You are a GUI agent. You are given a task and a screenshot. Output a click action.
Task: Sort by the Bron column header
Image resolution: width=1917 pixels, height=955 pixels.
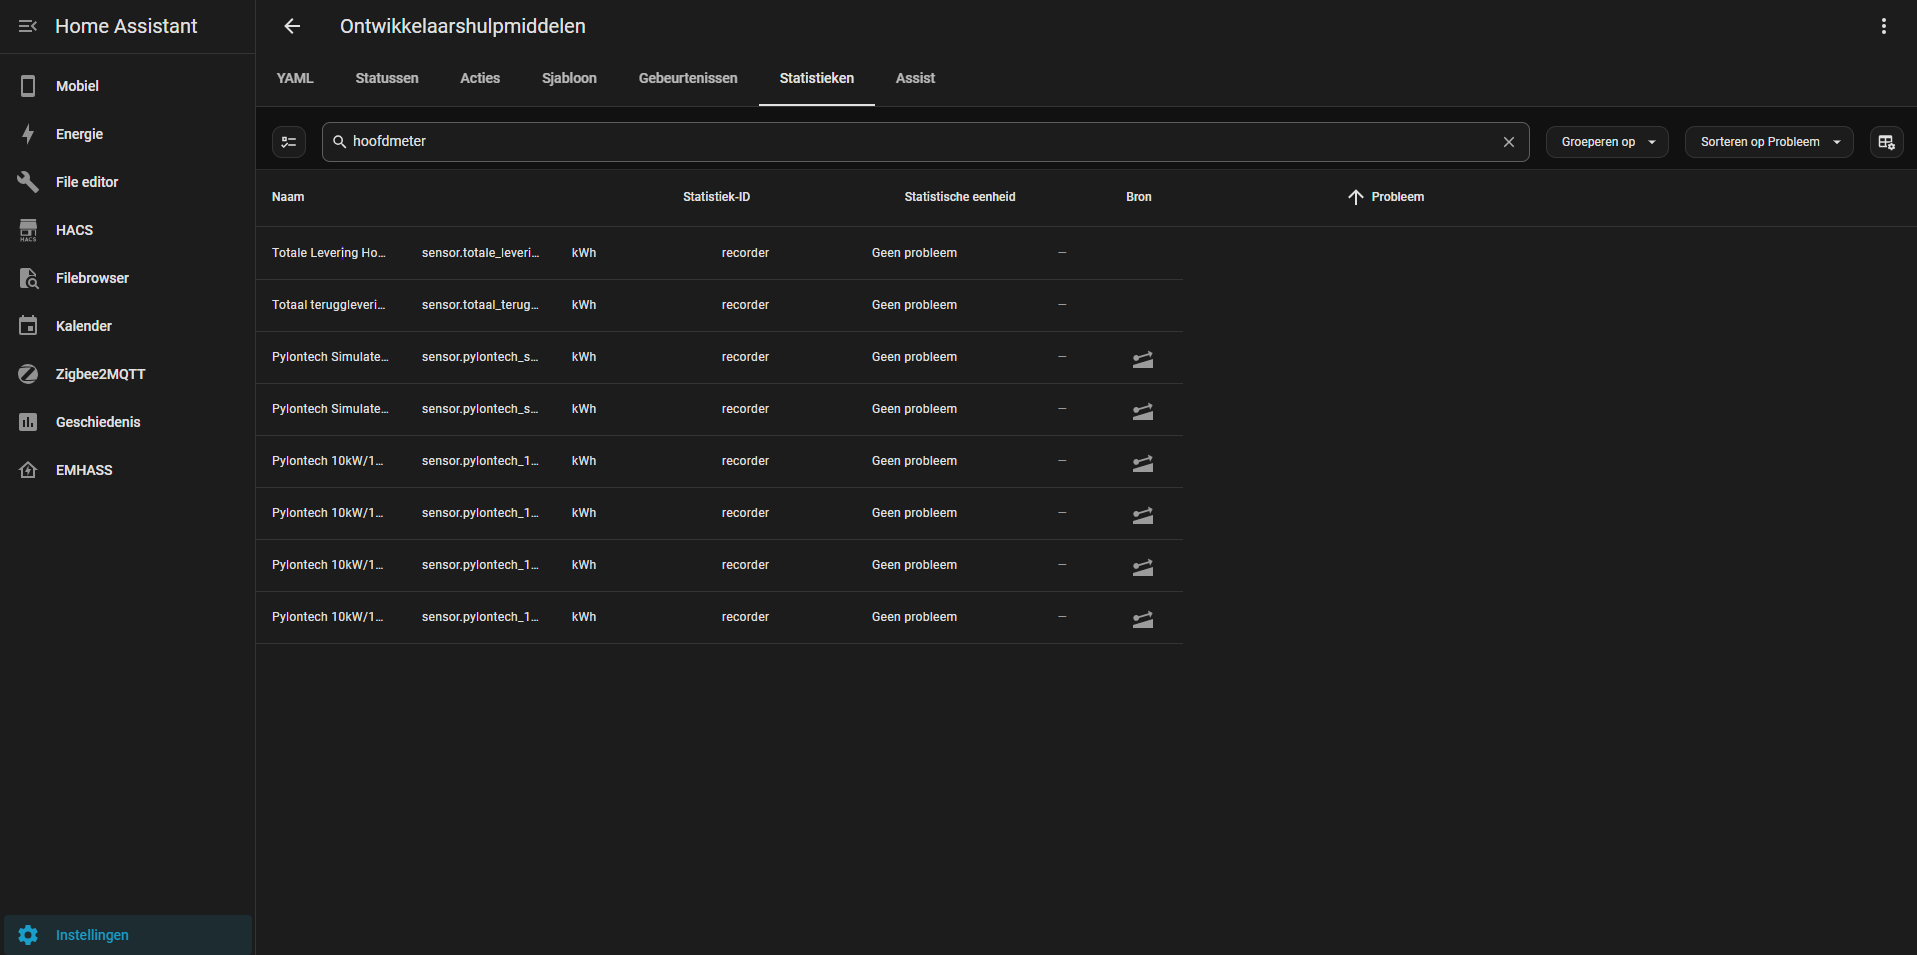(x=1139, y=197)
